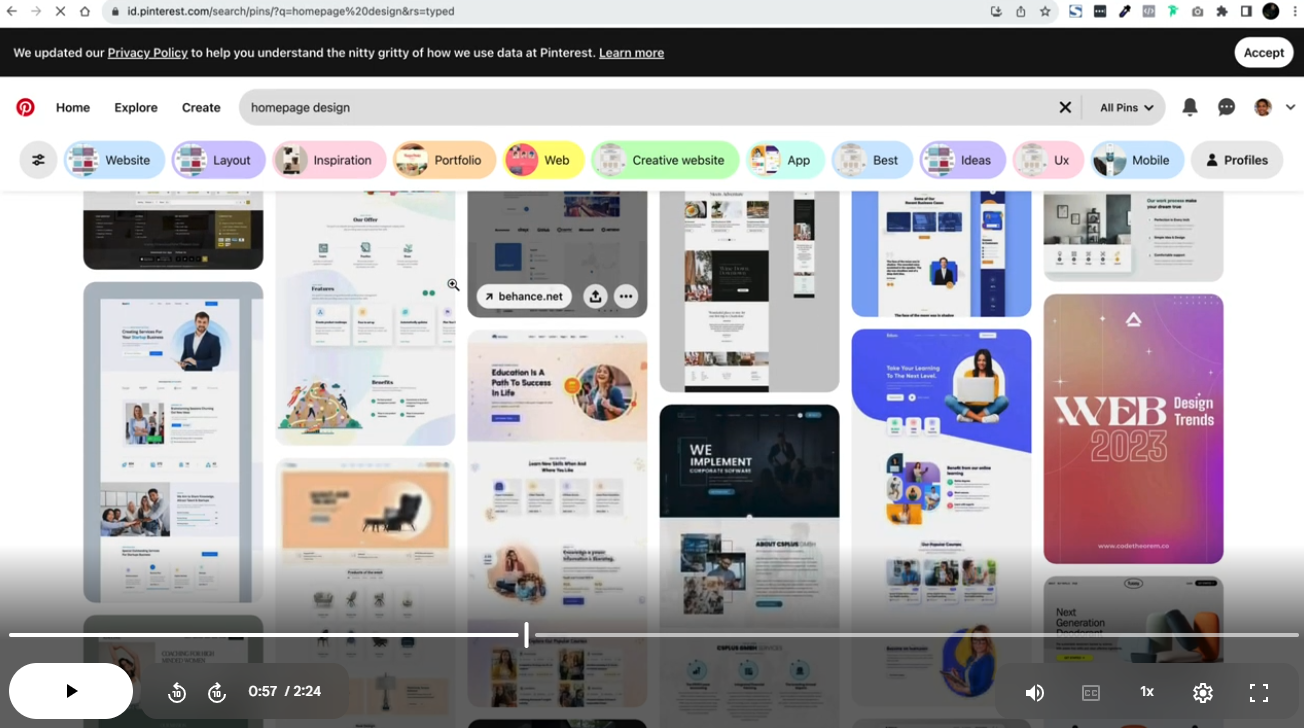
Task: Open the code brackets extension
Action: pyautogui.click(x=1148, y=11)
